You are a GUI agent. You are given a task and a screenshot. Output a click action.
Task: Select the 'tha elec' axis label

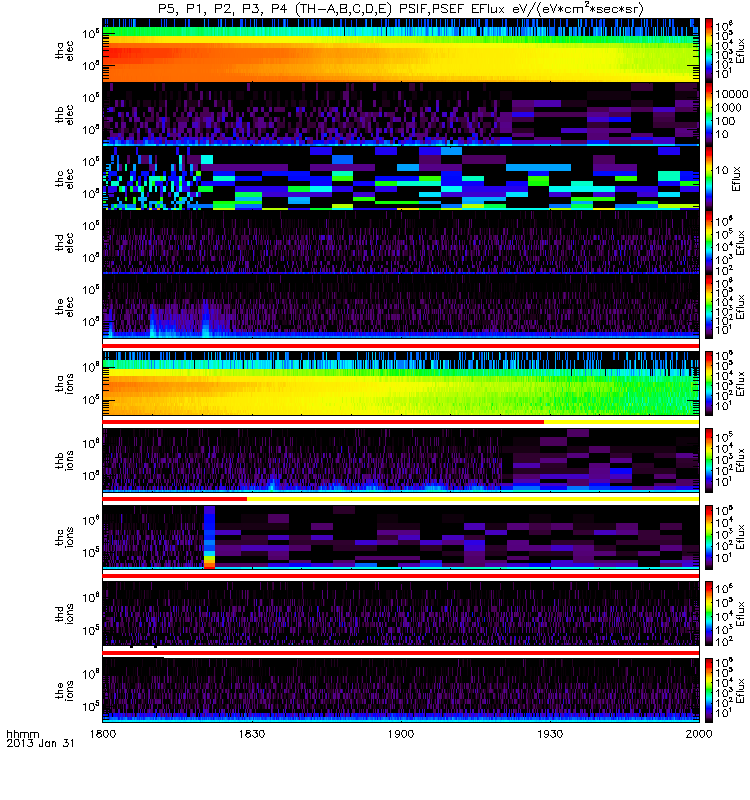point(64,51)
